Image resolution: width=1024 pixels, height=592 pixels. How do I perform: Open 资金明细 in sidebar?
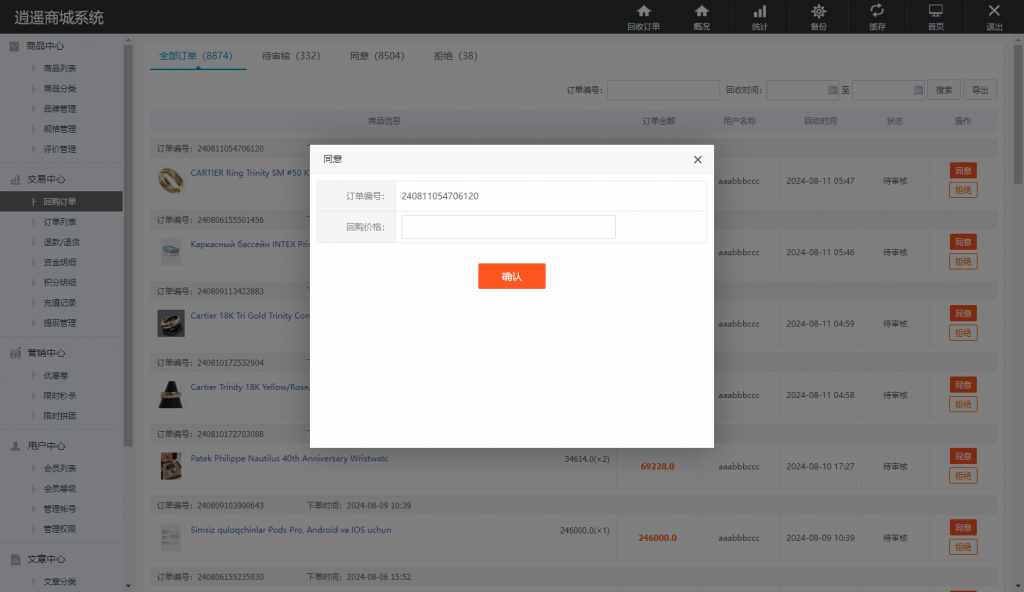point(59,262)
